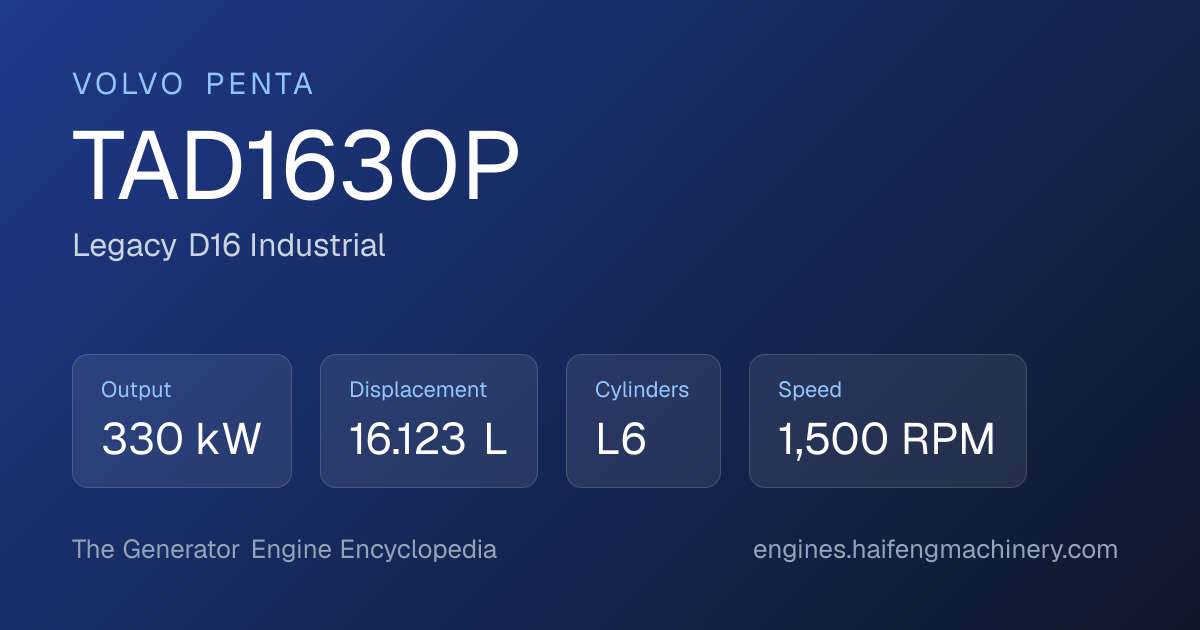Click the VOLVO PENTA brand label
The image size is (1200, 630).
point(193,85)
